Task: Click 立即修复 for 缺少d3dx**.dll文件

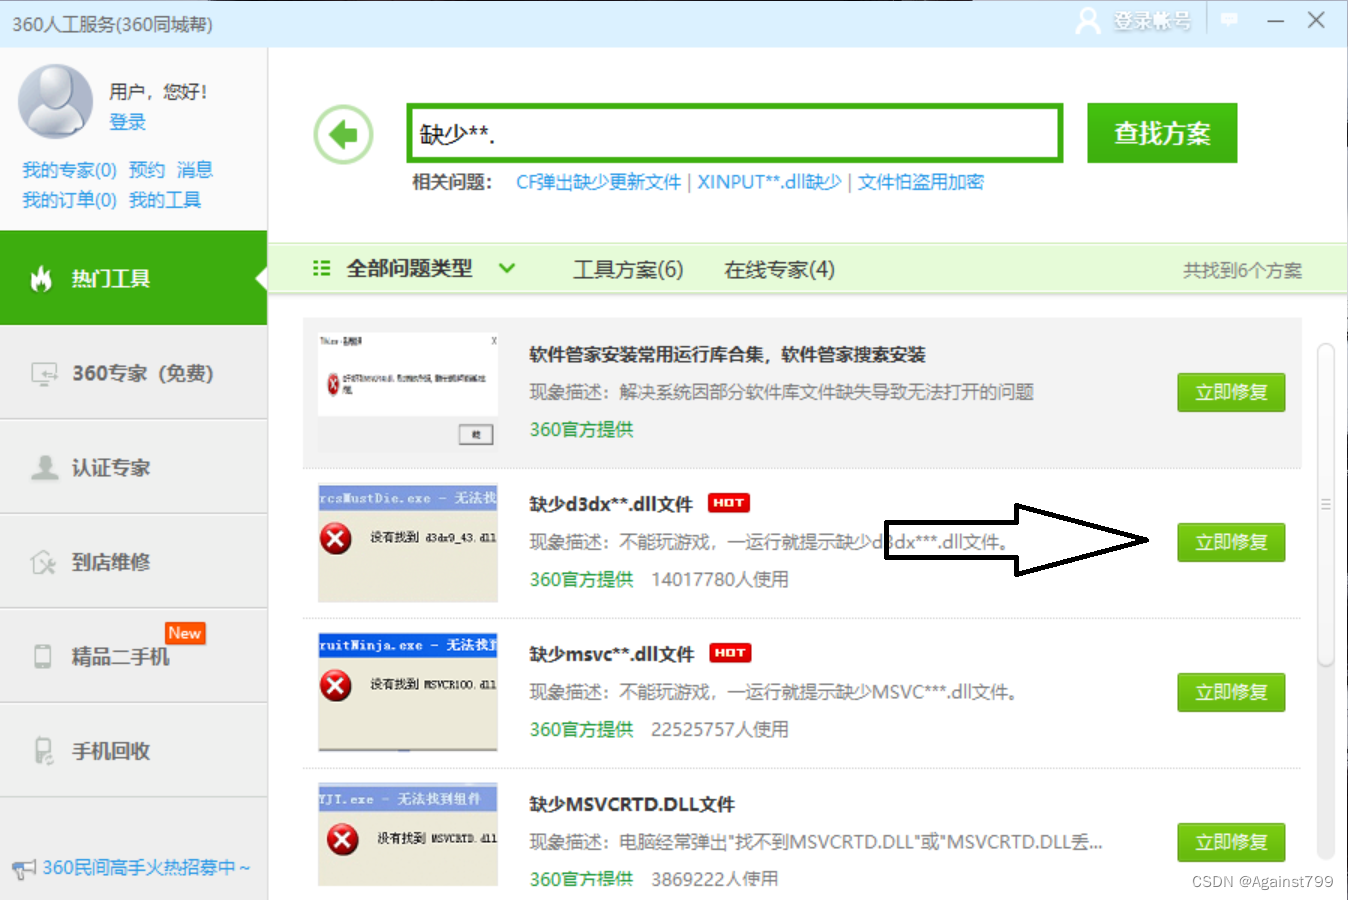Action: tap(1231, 542)
